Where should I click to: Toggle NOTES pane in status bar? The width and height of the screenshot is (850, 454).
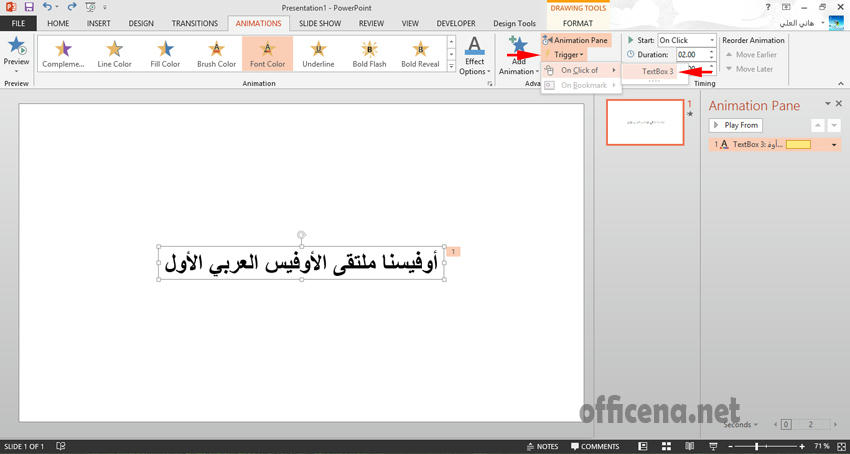[x=543, y=446]
